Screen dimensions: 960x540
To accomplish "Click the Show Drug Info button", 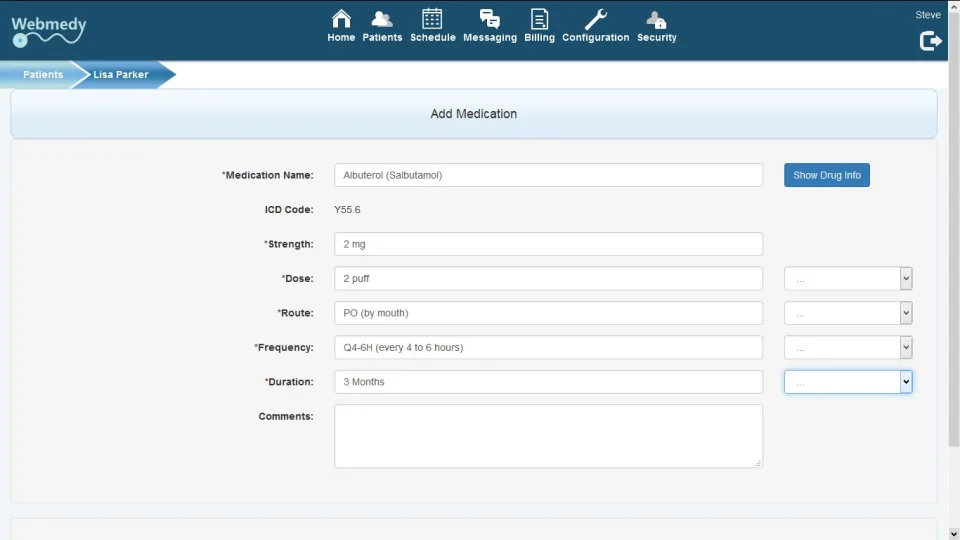I will click(827, 175).
